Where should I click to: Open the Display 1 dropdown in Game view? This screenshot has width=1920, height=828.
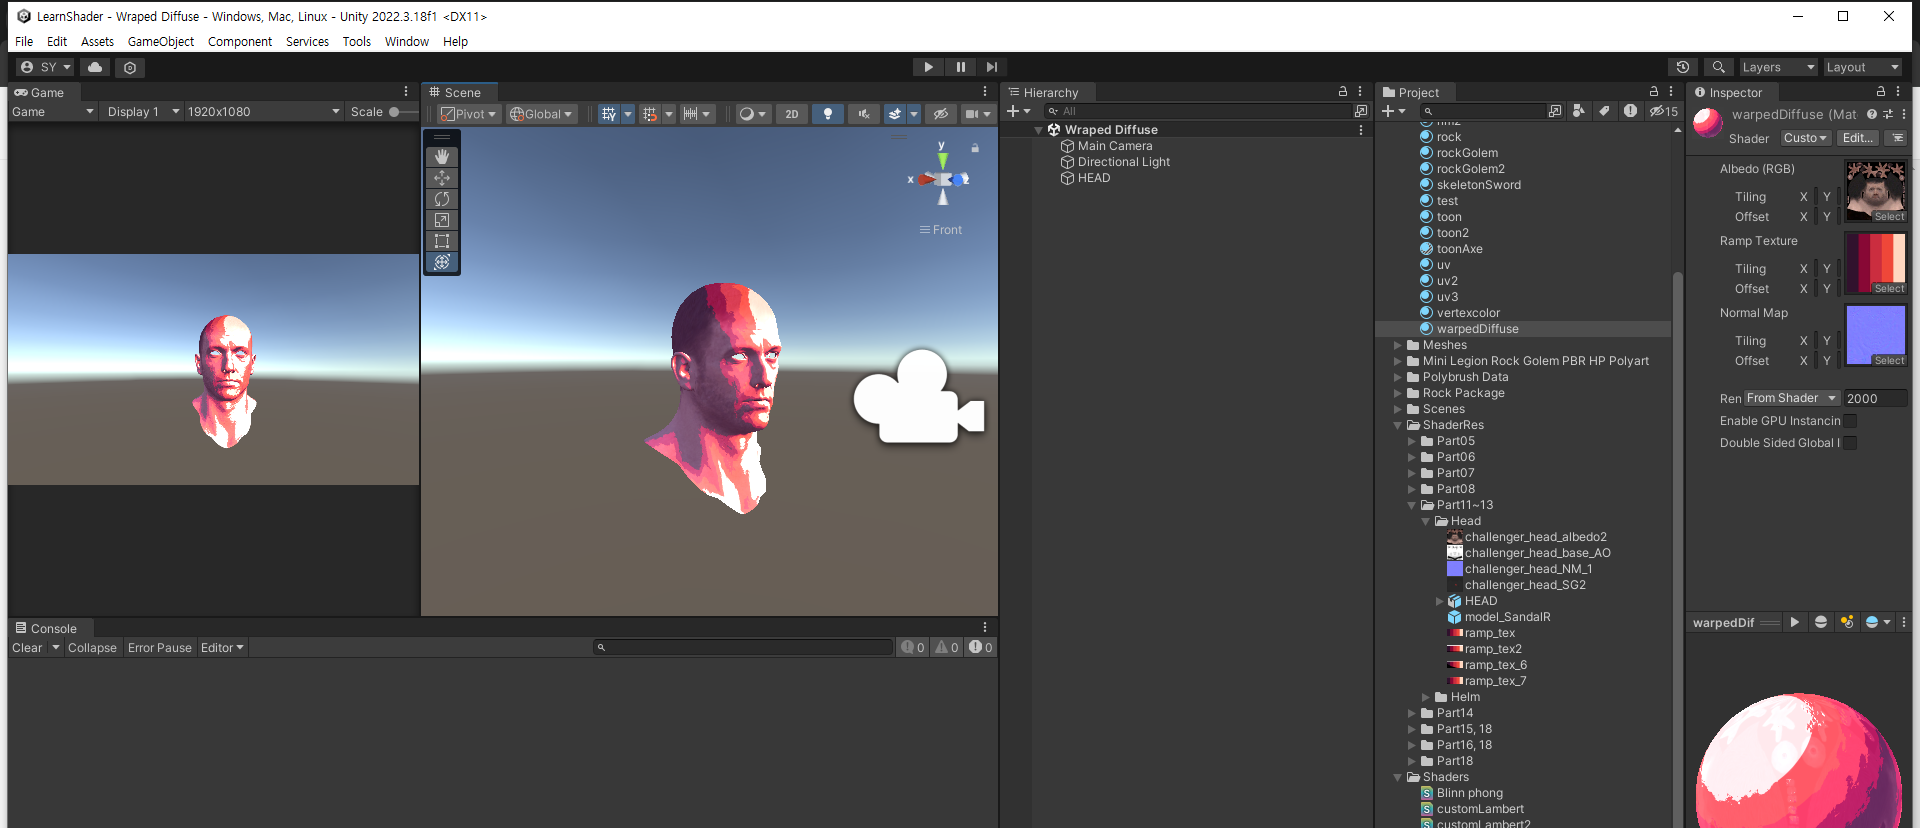tap(143, 112)
